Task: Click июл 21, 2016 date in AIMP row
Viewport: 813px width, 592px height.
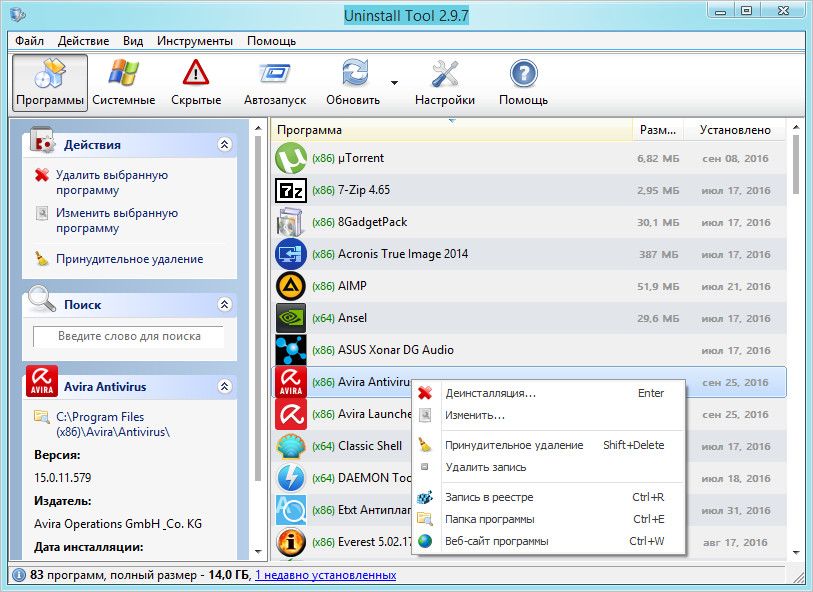Action: pyautogui.click(x=736, y=287)
